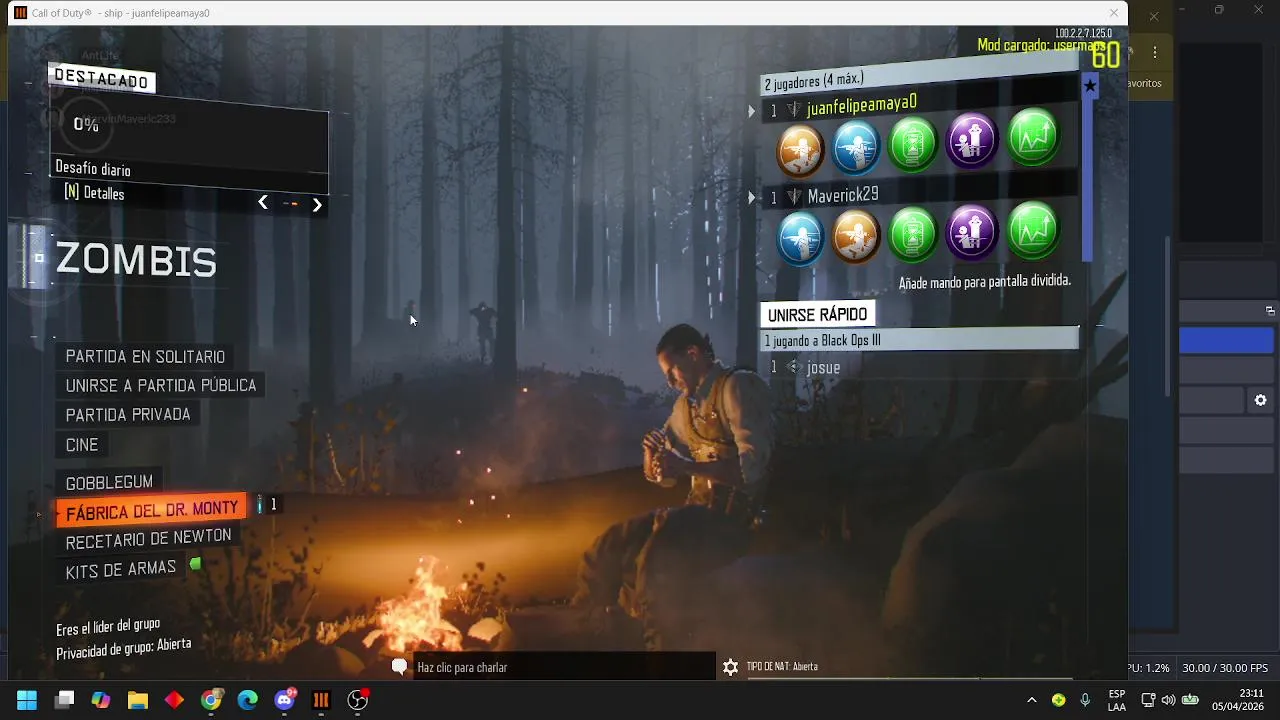Click juanfelipeamaya0's blue soldier gobblegum icon
Screen dimensions: 1280x720
[x=856, y=147]
